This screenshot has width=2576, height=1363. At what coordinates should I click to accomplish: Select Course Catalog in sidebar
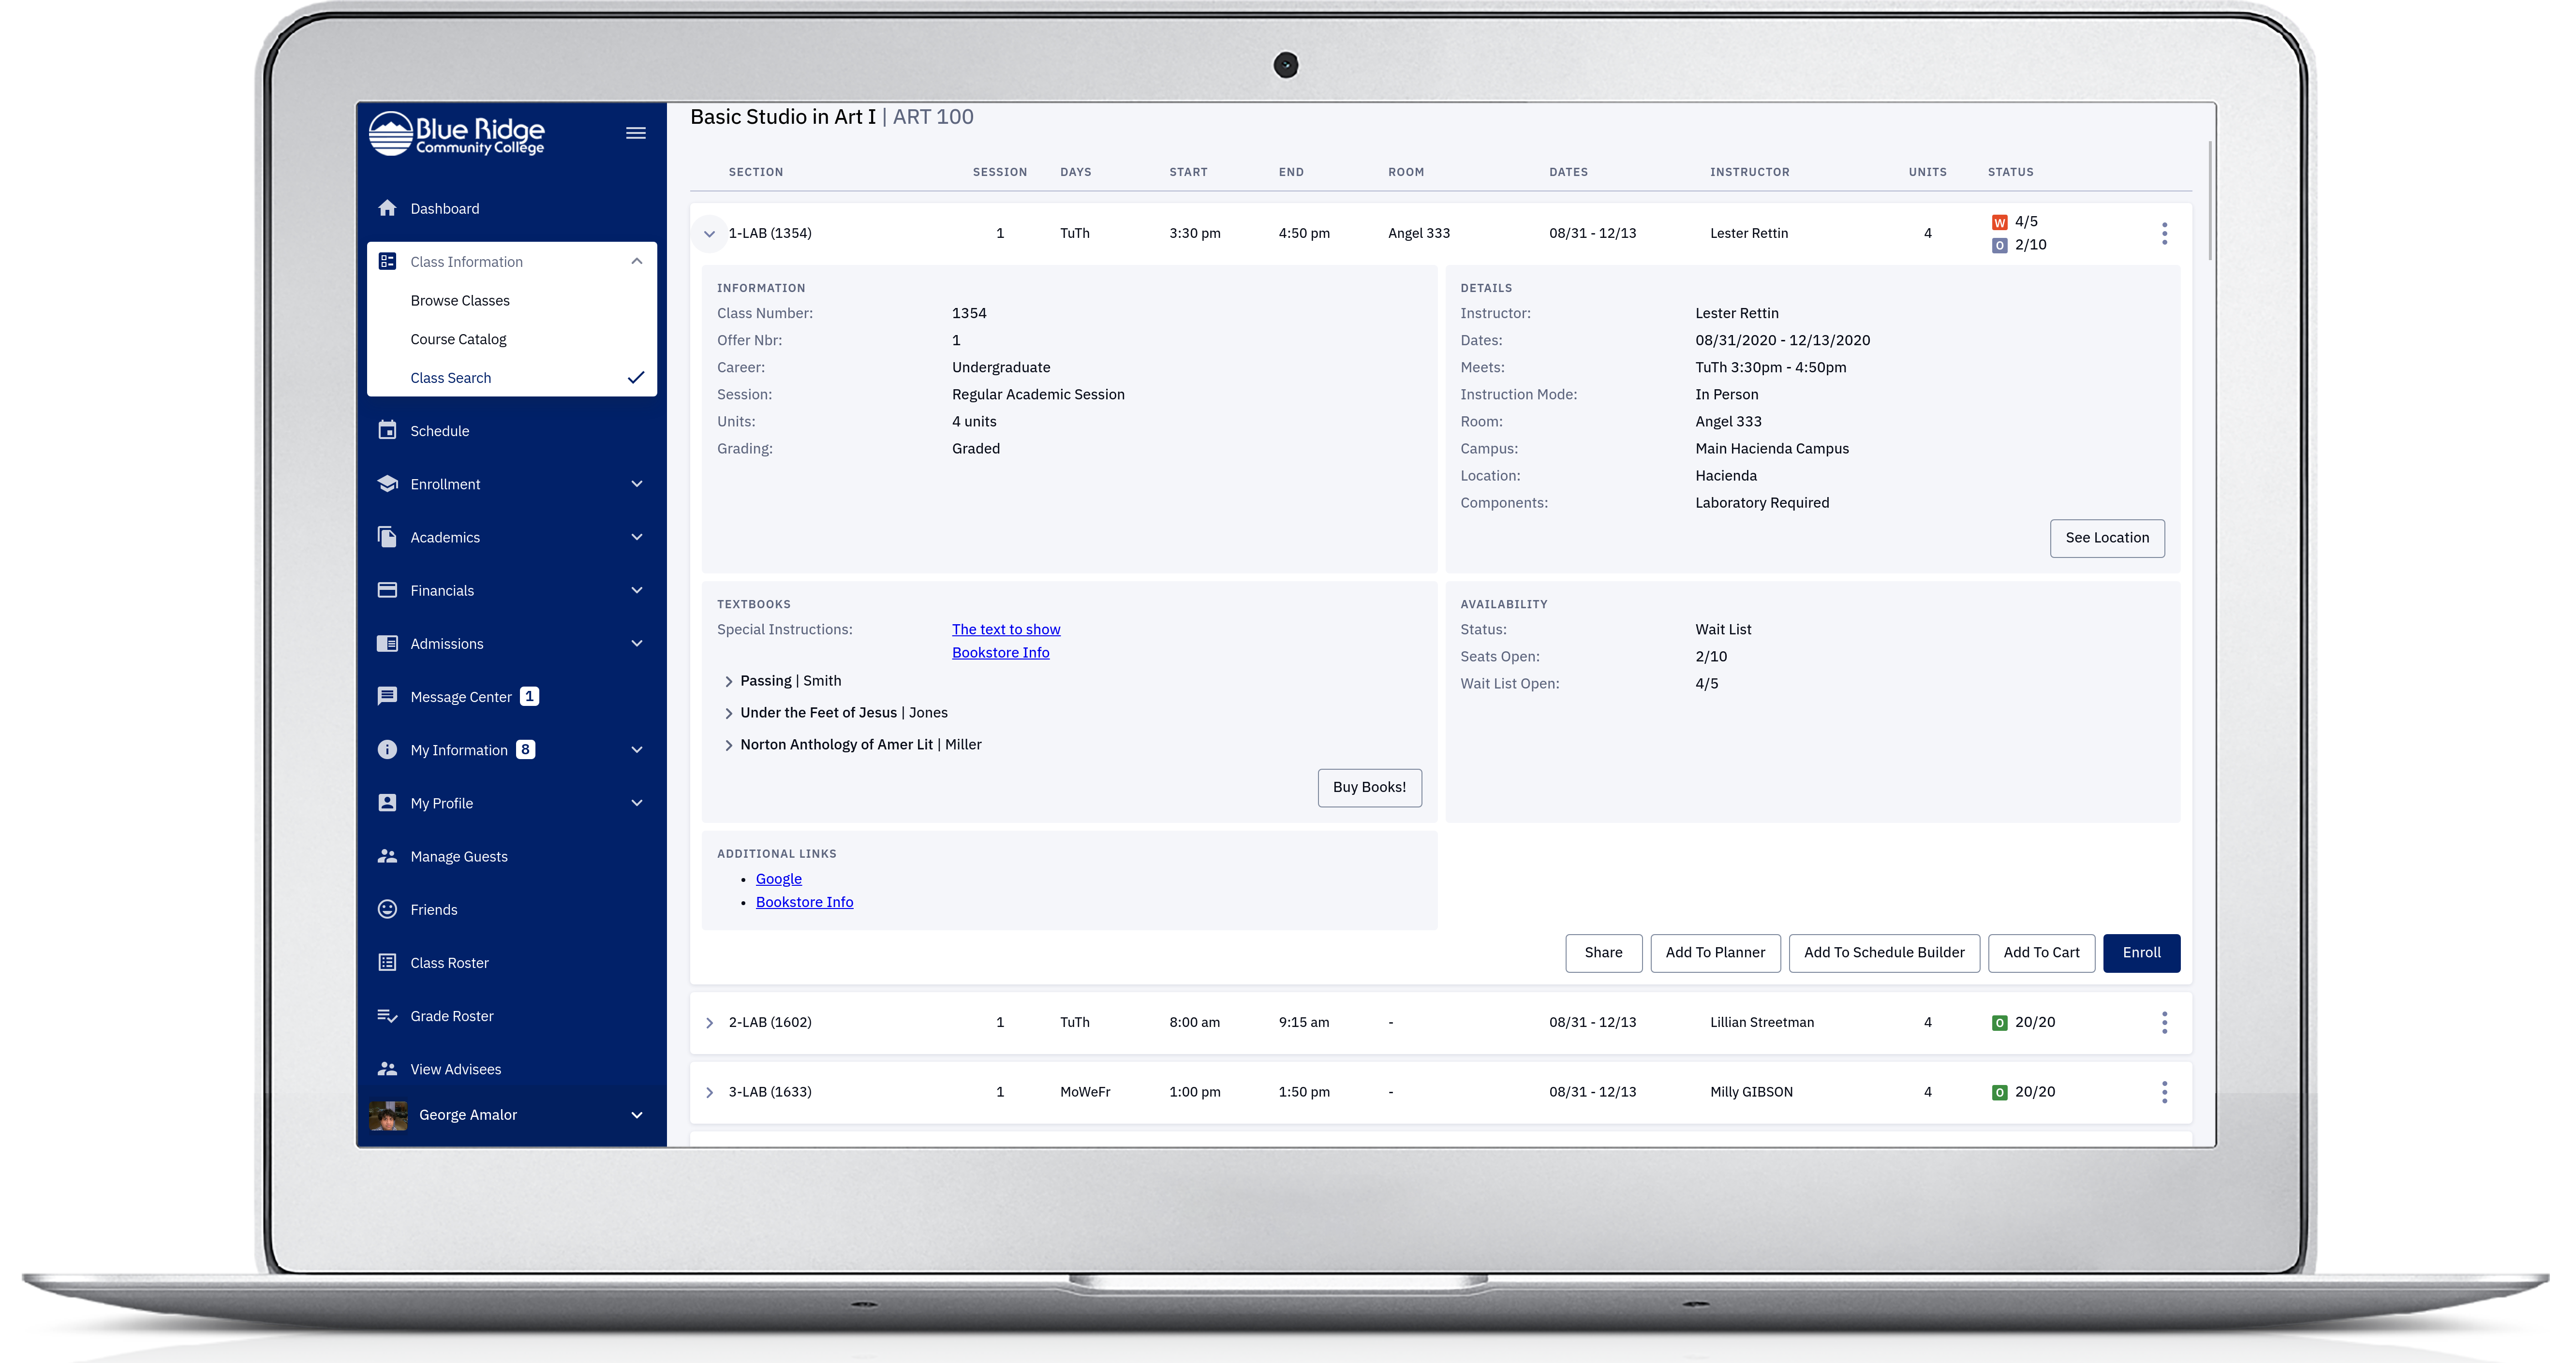point(458,339)
